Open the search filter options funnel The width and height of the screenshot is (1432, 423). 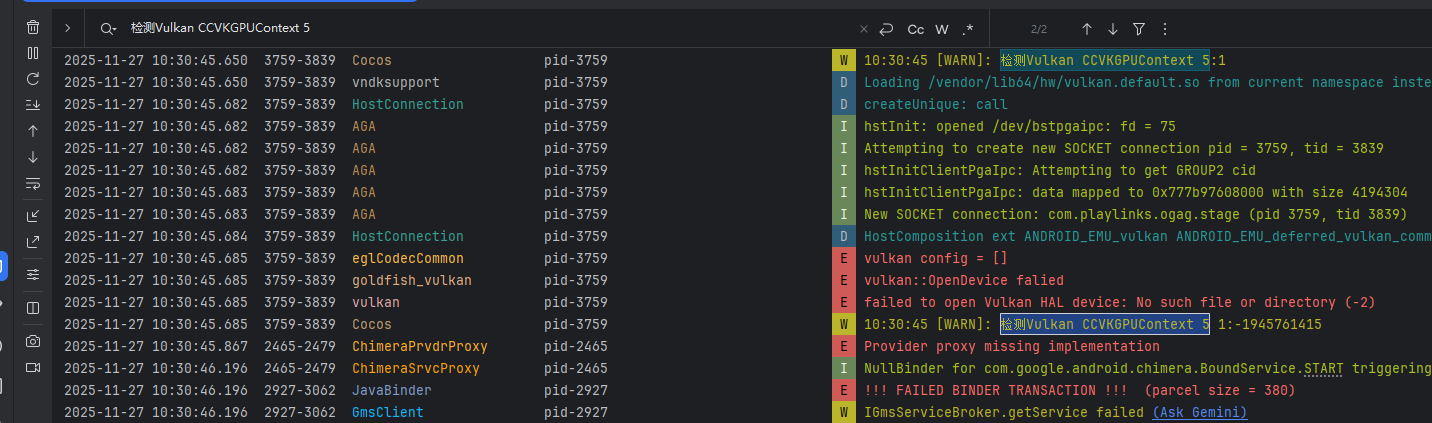click(1139, 29)
